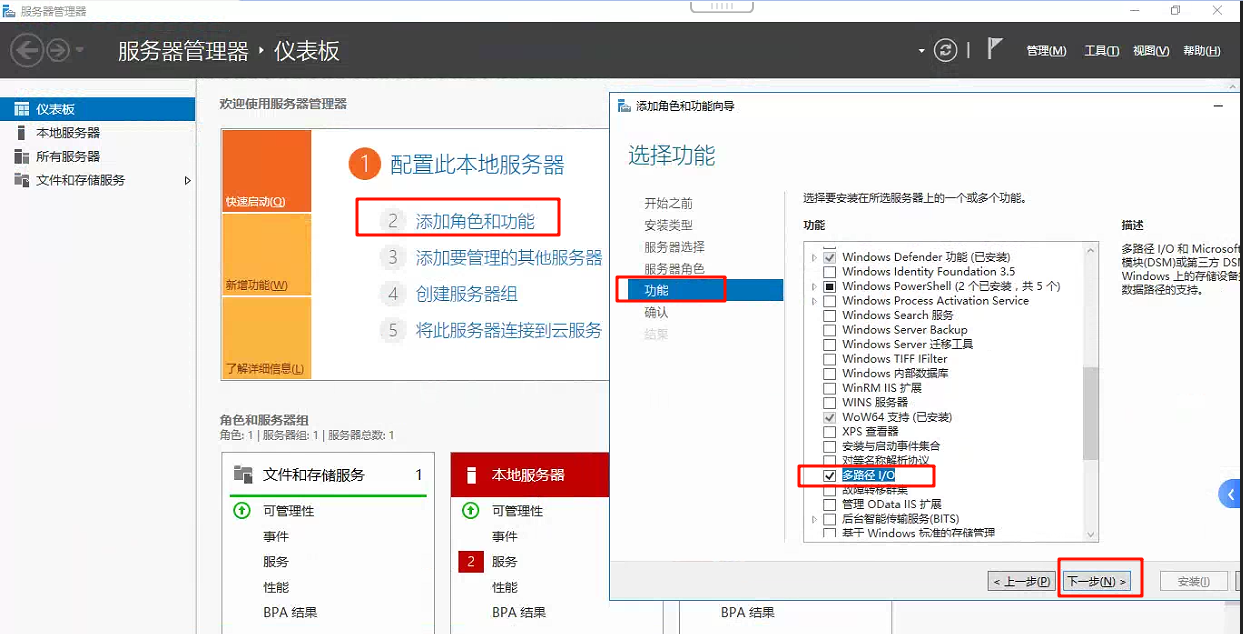Enable the Windows Search 服务 feature

(830, 315)
